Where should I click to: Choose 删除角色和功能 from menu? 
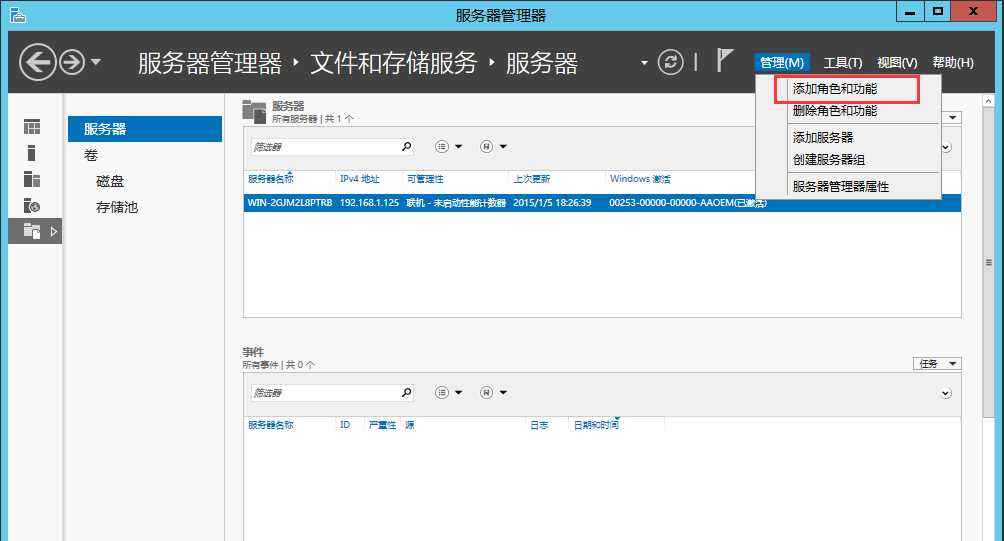click(x=835, y=111)
